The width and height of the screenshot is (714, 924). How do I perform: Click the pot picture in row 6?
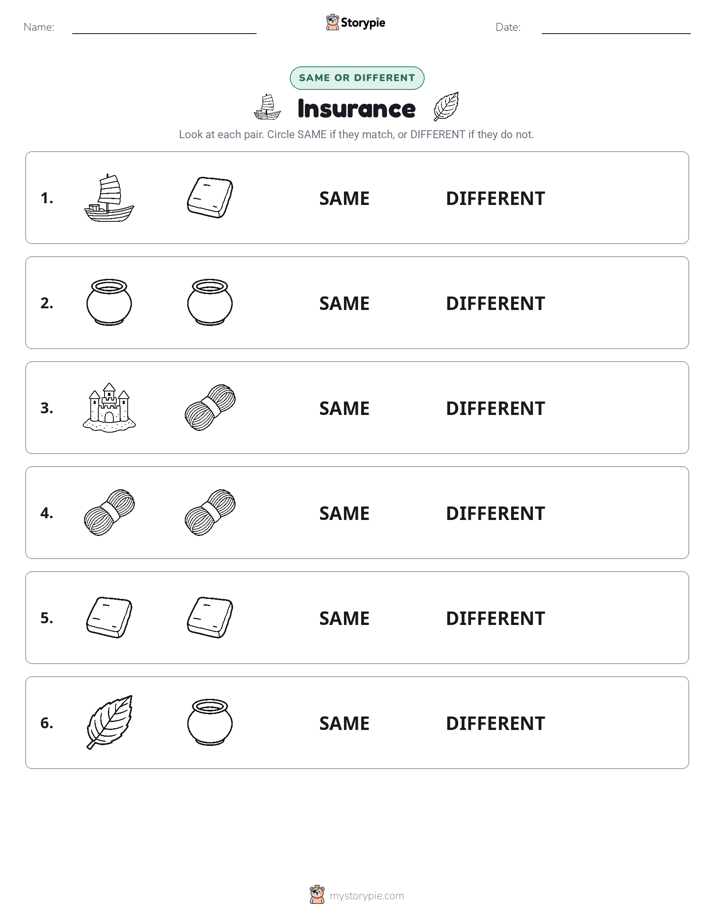(x=210, y=722)
